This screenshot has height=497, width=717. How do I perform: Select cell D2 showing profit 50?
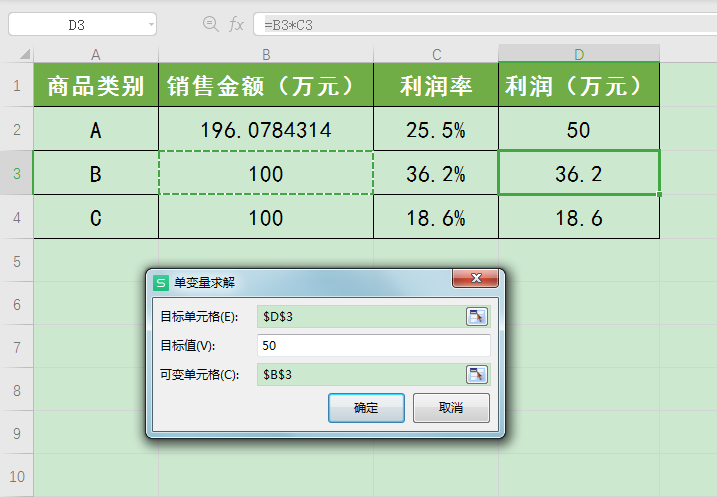coord(579,129)
